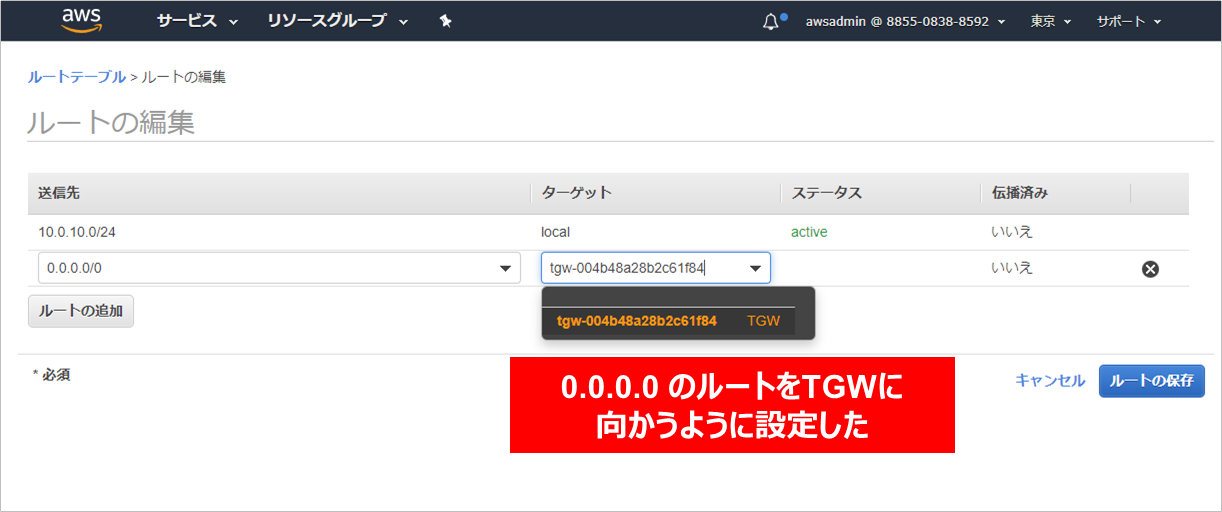
Task: Expand the destination 0.0.0.0/0 dropdown arrow
Action: pos(504,268)
